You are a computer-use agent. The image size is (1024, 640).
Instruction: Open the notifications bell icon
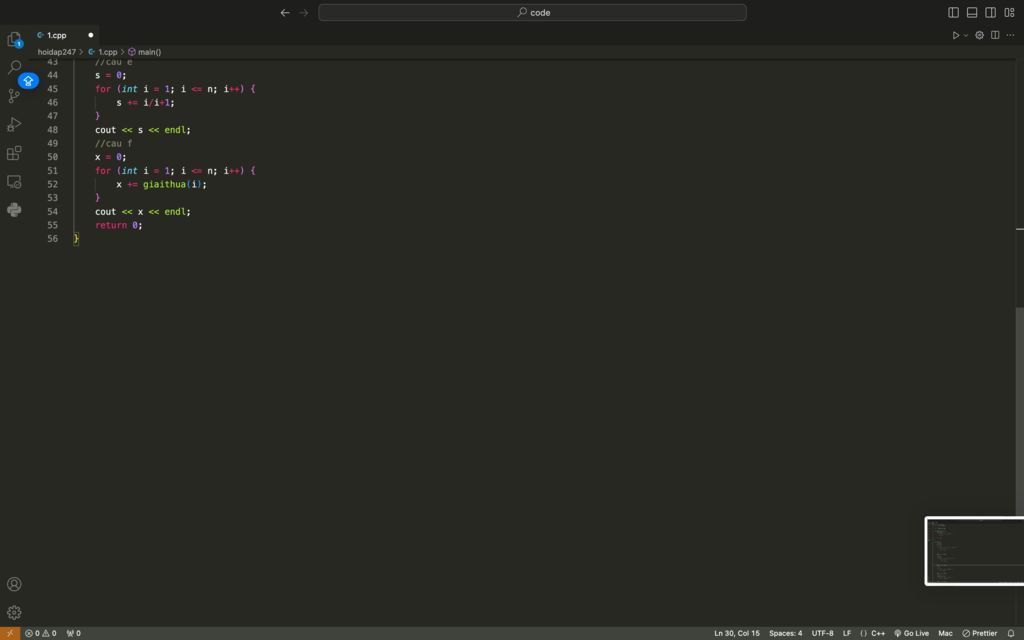click(1011, 633)
